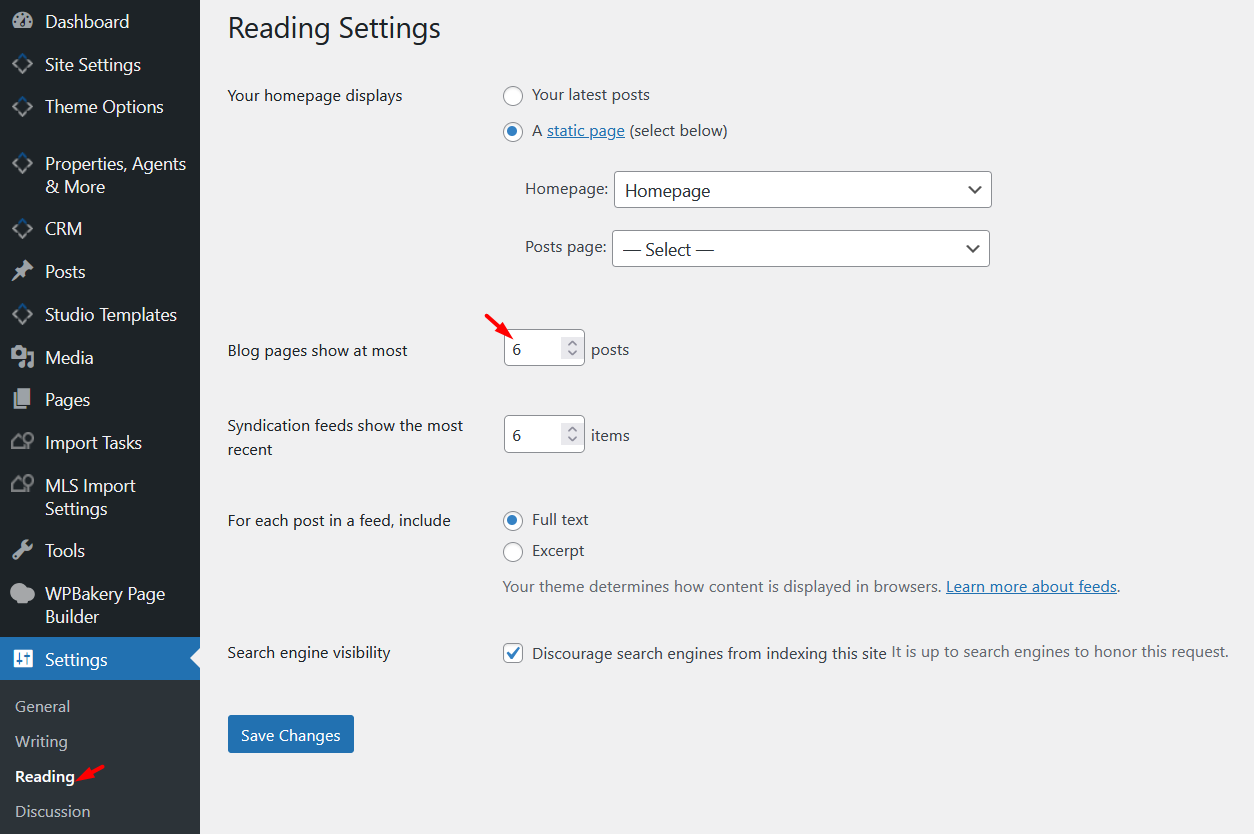This screenshot has height=834, width=1254.
Task: Expand the Posts page select dropdown
Action: [800, 249]
